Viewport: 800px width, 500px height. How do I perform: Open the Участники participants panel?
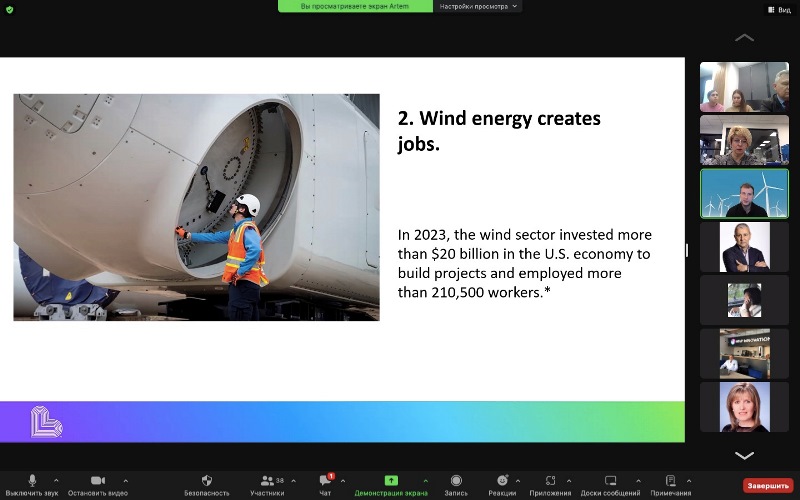267,481
